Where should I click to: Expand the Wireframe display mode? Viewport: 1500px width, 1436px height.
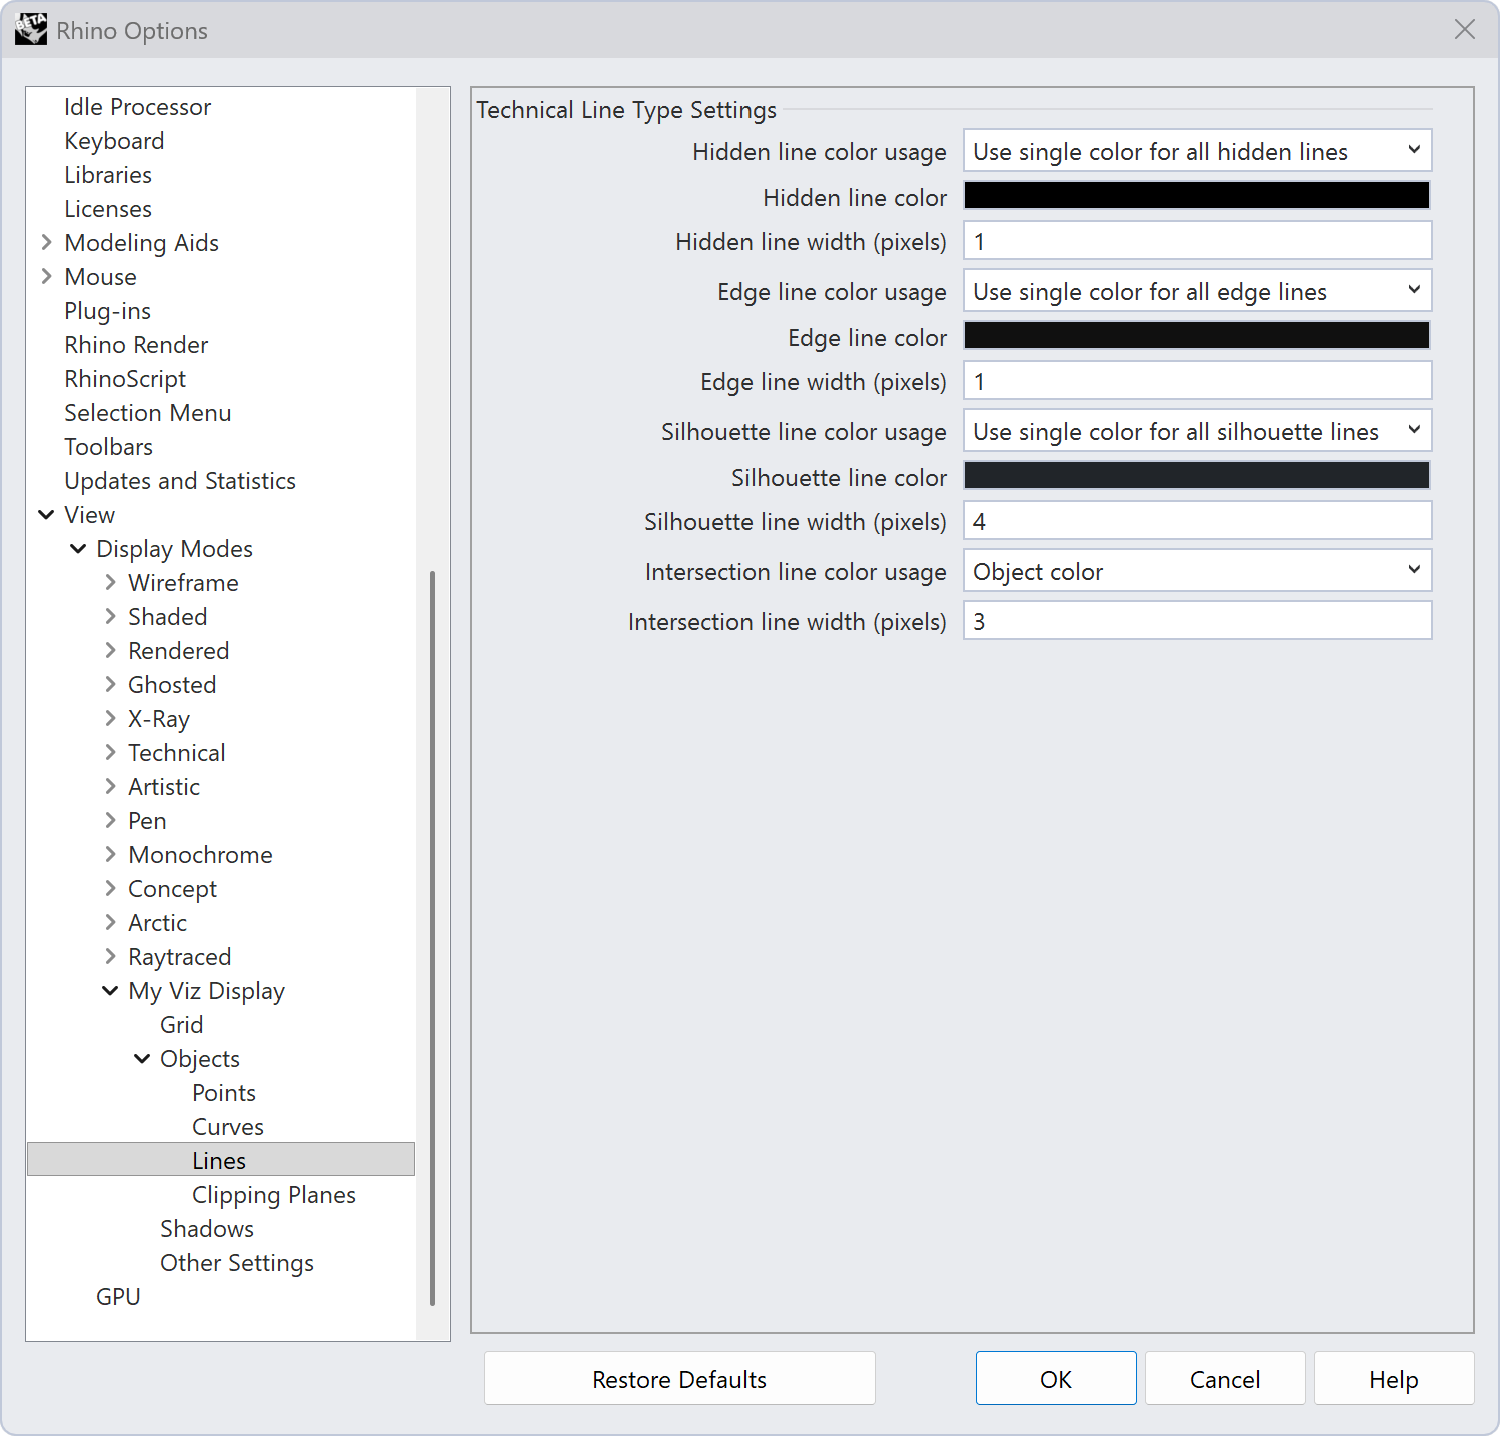point(110,582)
